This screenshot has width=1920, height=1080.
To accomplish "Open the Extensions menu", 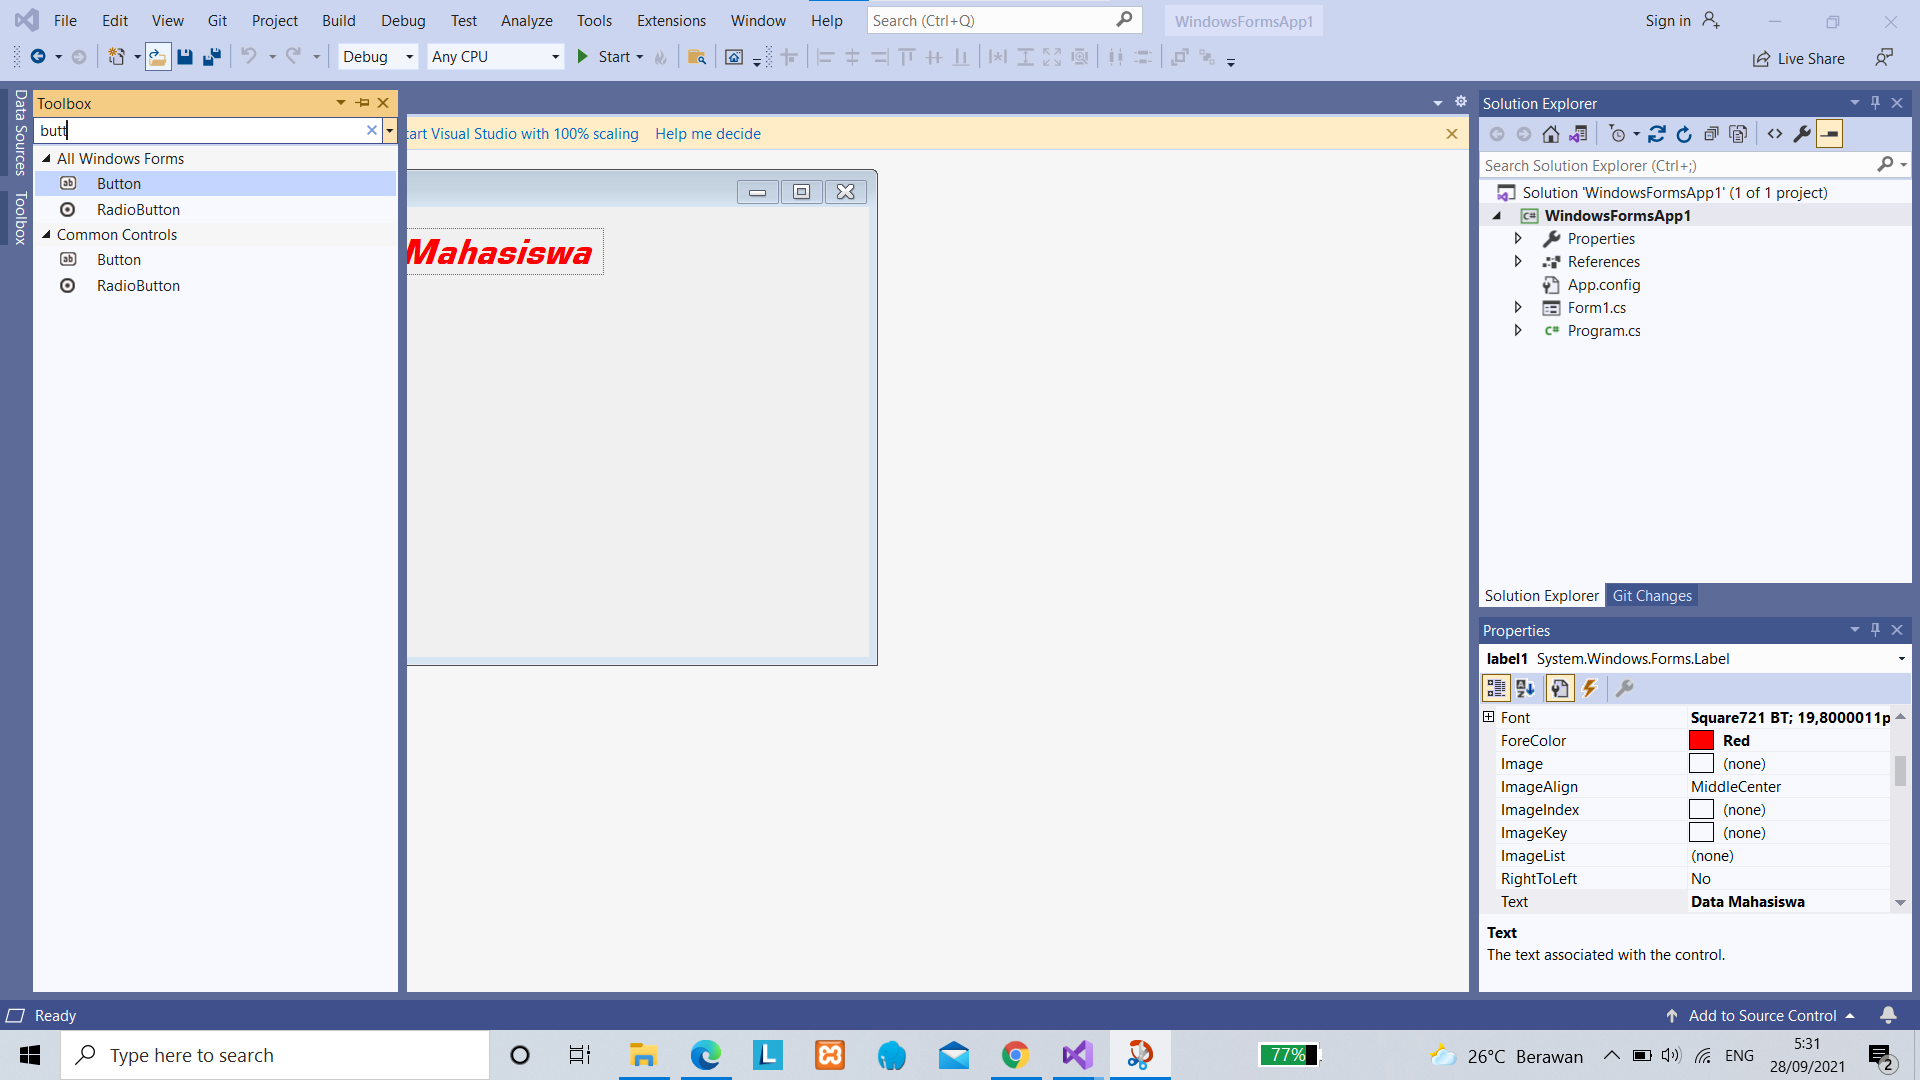I will 670,20.
